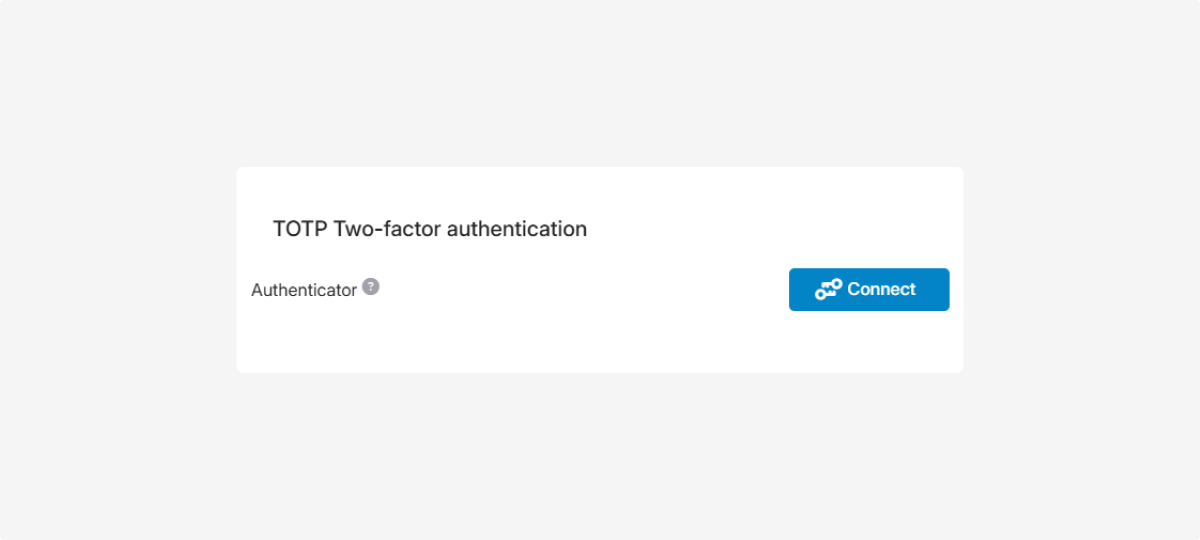The height and width of the screenshot is (540, 1200).
Task: Activate the Authenticator row's Connect control
Action: pos(868,290)
